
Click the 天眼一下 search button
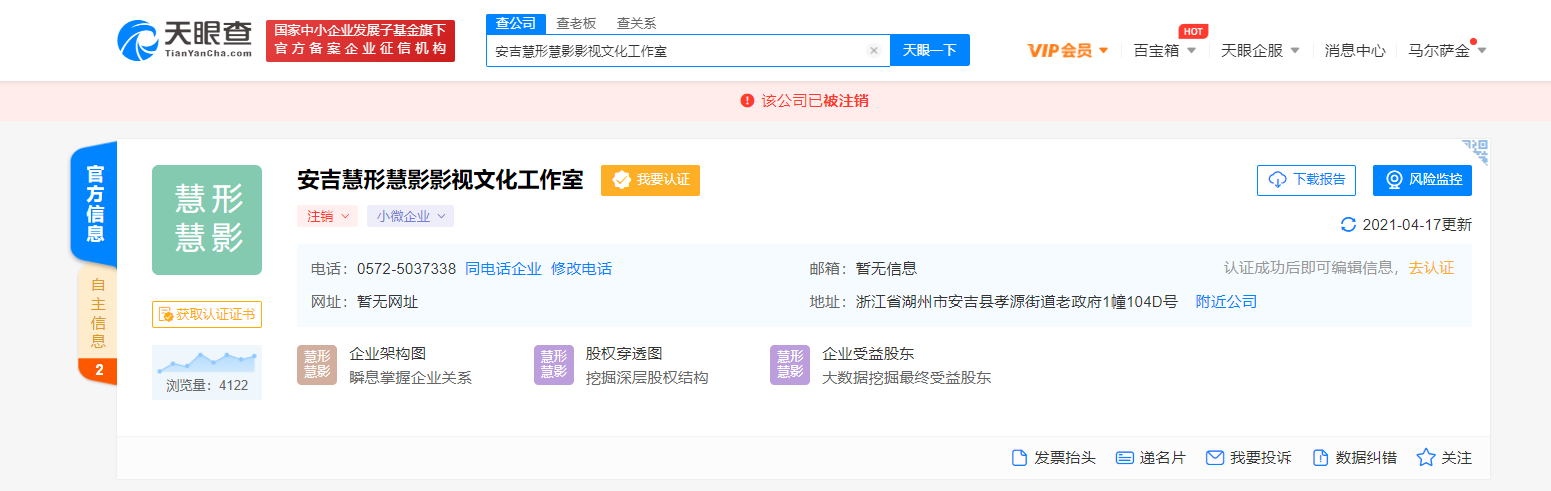tap(930, 50)
